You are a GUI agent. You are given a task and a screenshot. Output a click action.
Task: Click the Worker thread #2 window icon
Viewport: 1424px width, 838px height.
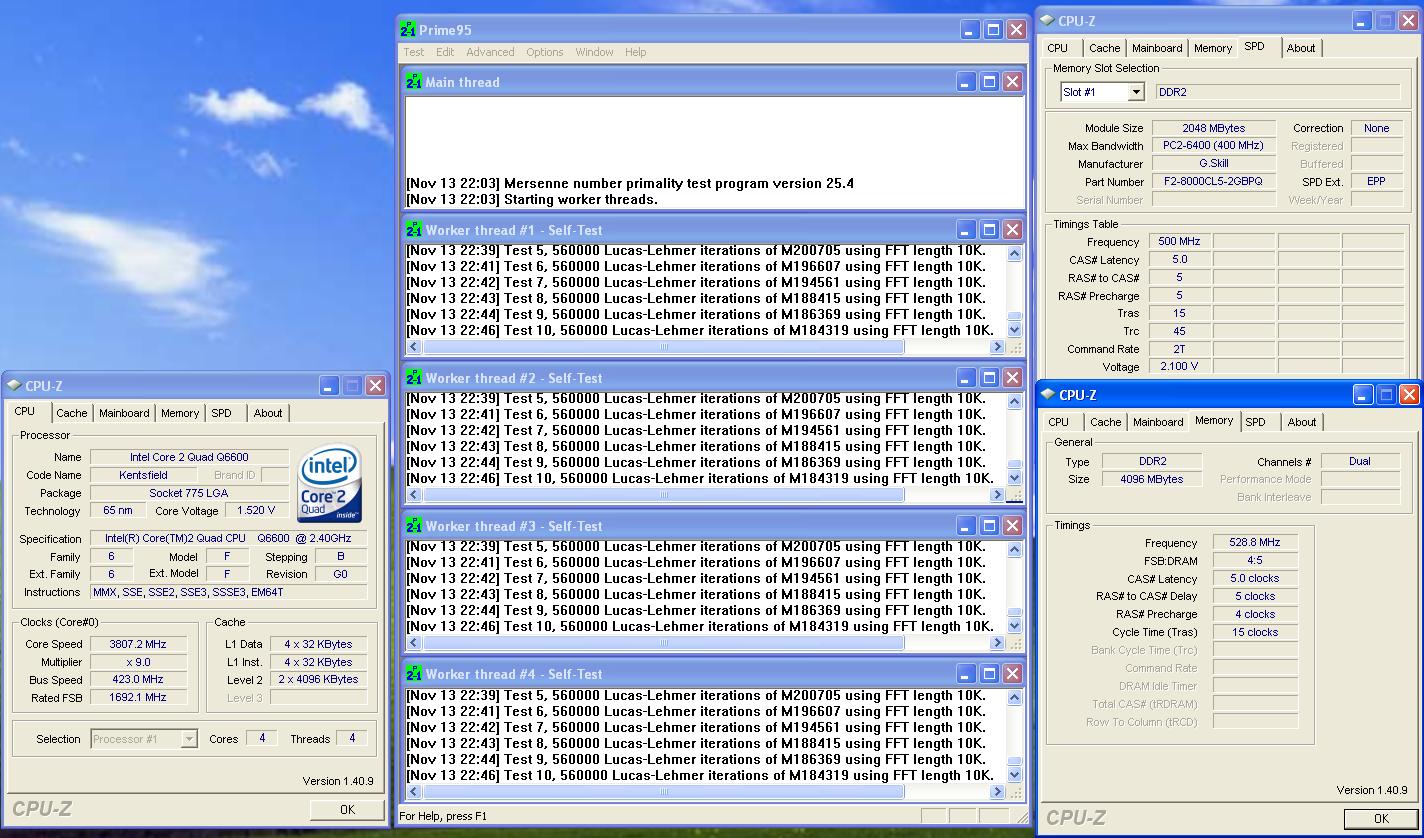414,378
